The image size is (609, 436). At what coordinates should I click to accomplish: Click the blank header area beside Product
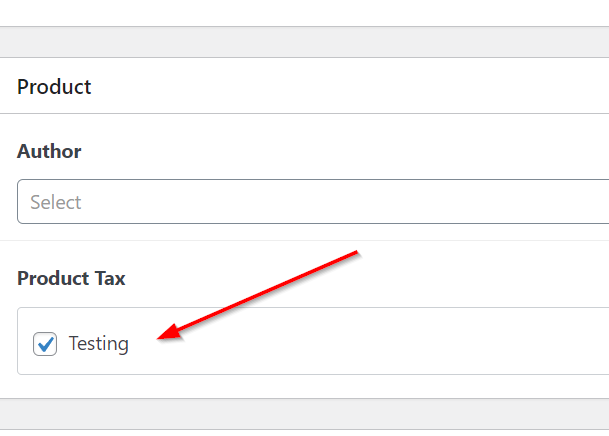(x=350, y=87)
